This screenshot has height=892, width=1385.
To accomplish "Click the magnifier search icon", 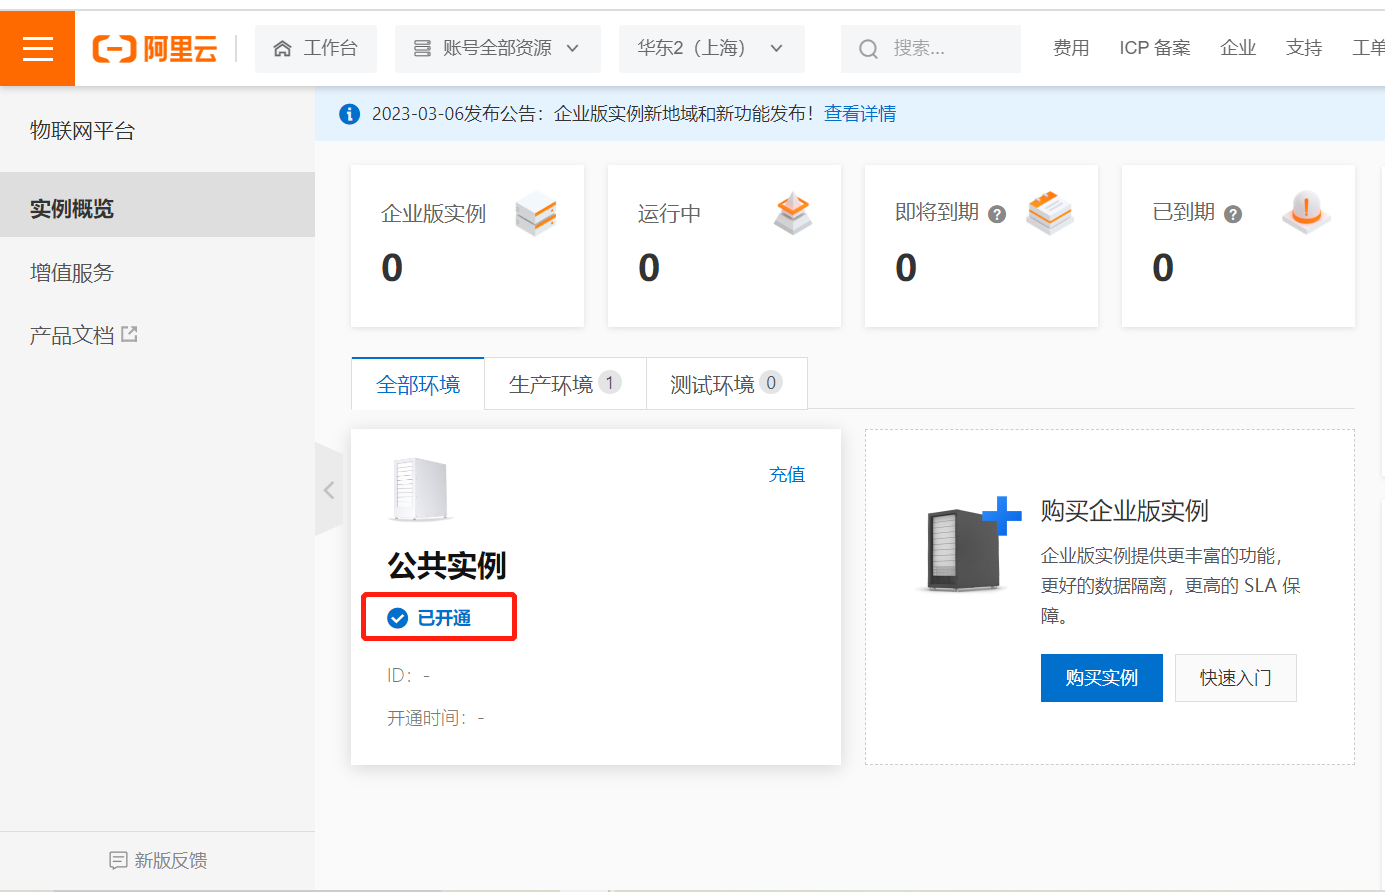I will pyautogui.click(x=868, y=49).
